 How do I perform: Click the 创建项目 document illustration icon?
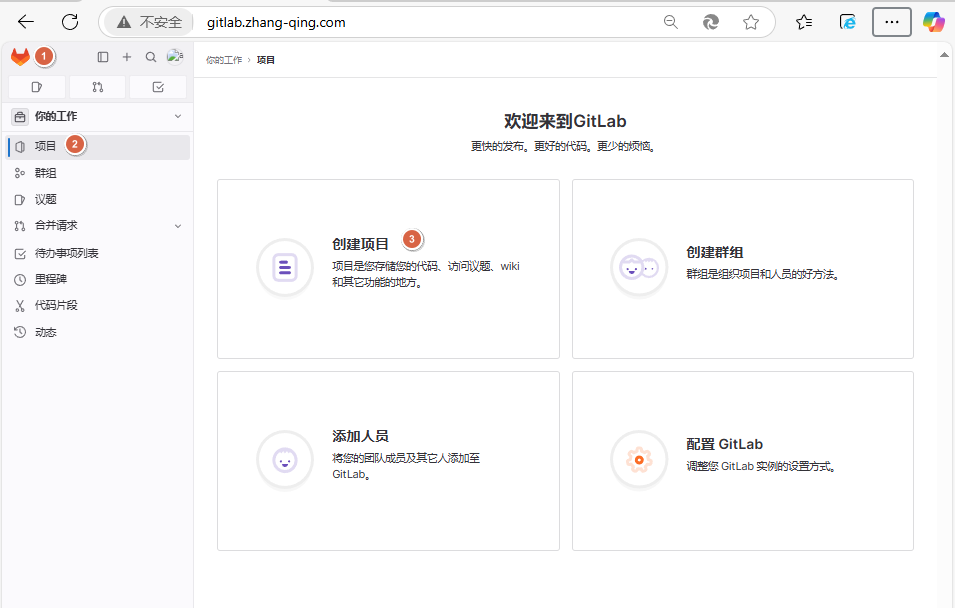click(x=285, y=267)
